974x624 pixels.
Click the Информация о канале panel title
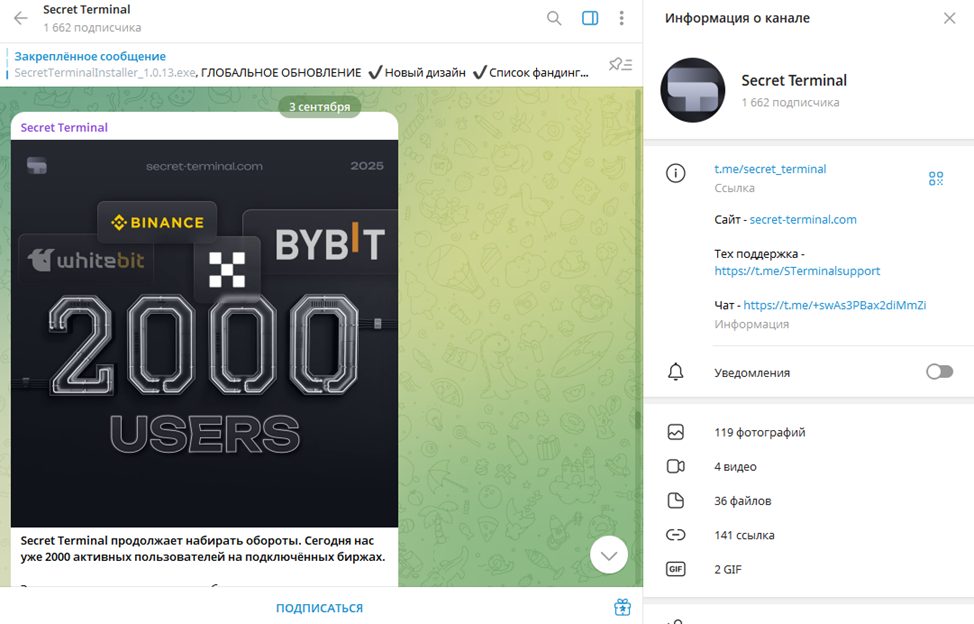737,18
